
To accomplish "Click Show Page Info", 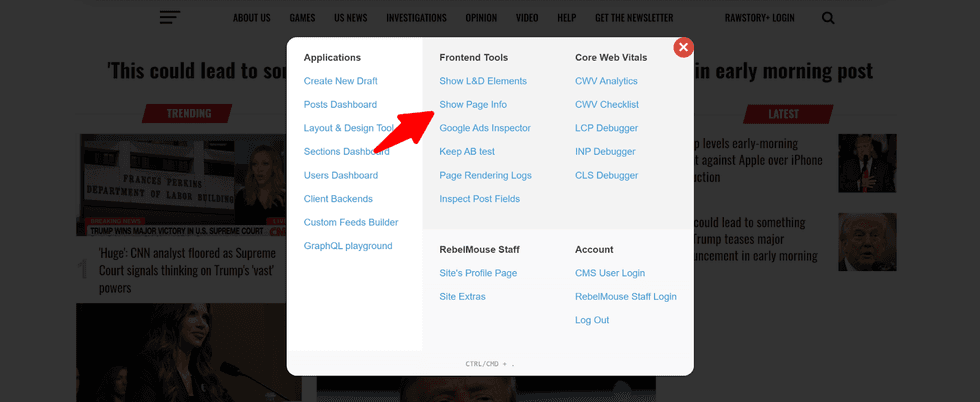I will (x=473, y=104).
